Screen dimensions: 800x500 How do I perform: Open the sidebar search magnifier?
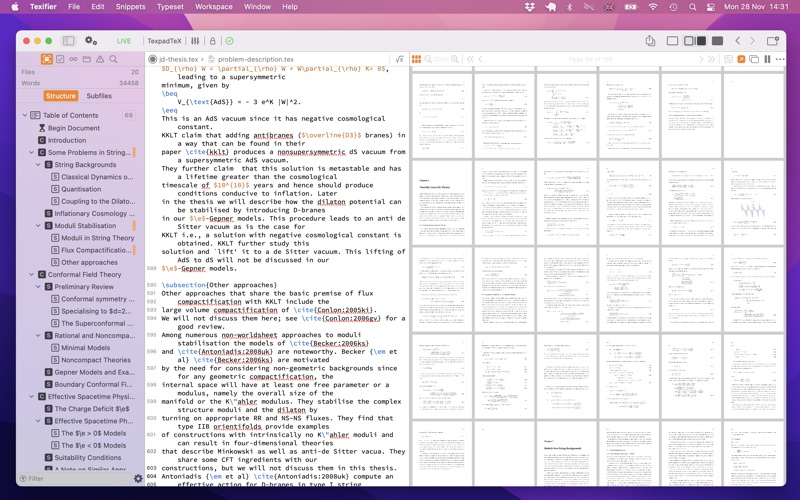pyautogui.click(x=113, y=59)
